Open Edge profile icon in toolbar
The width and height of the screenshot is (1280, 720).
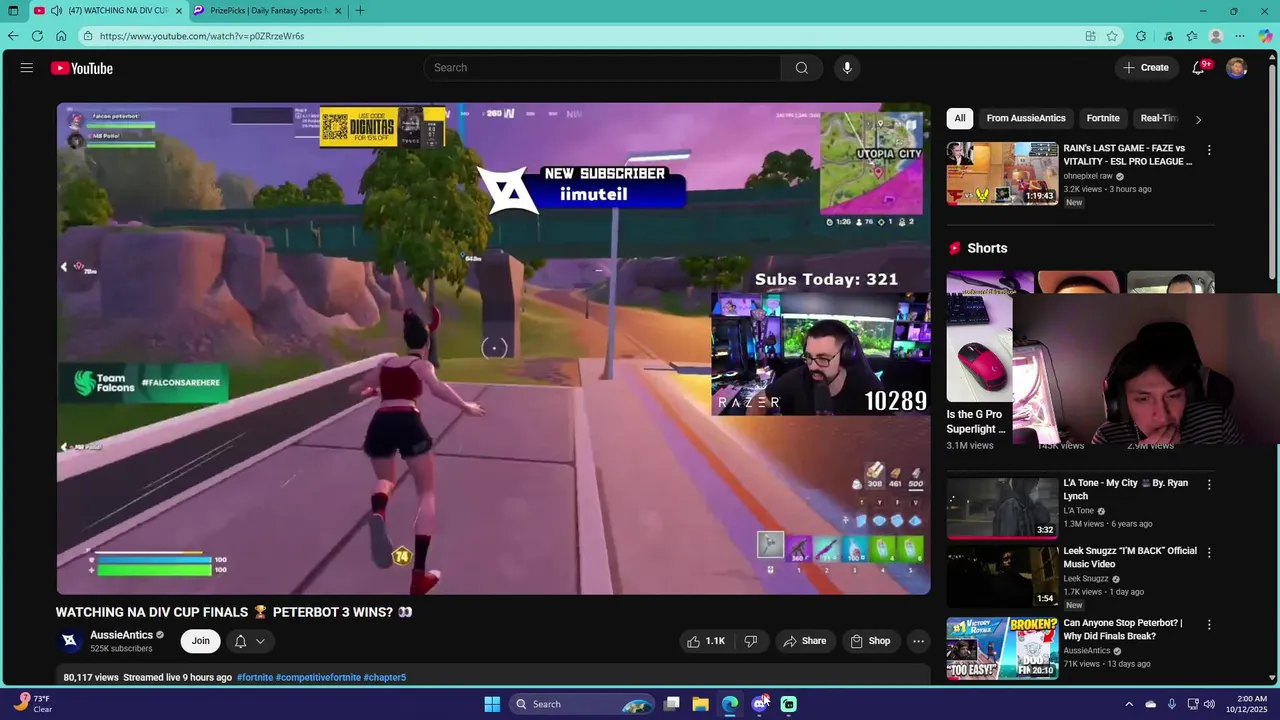pyautogui.click(x=1216, y=36)
